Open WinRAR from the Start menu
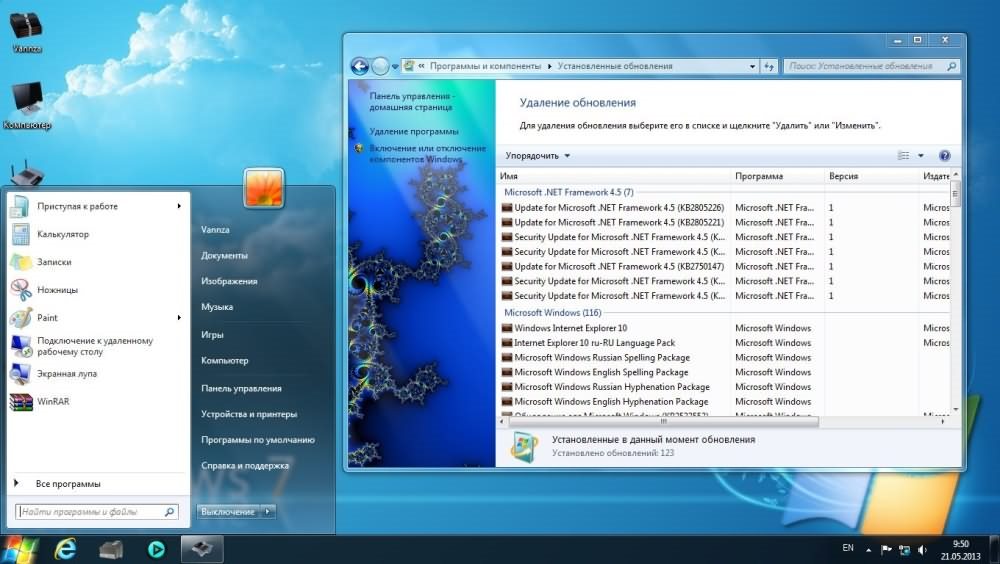Image resolution: width=1000 pixels, height=564 pixels. coord(53,402)
